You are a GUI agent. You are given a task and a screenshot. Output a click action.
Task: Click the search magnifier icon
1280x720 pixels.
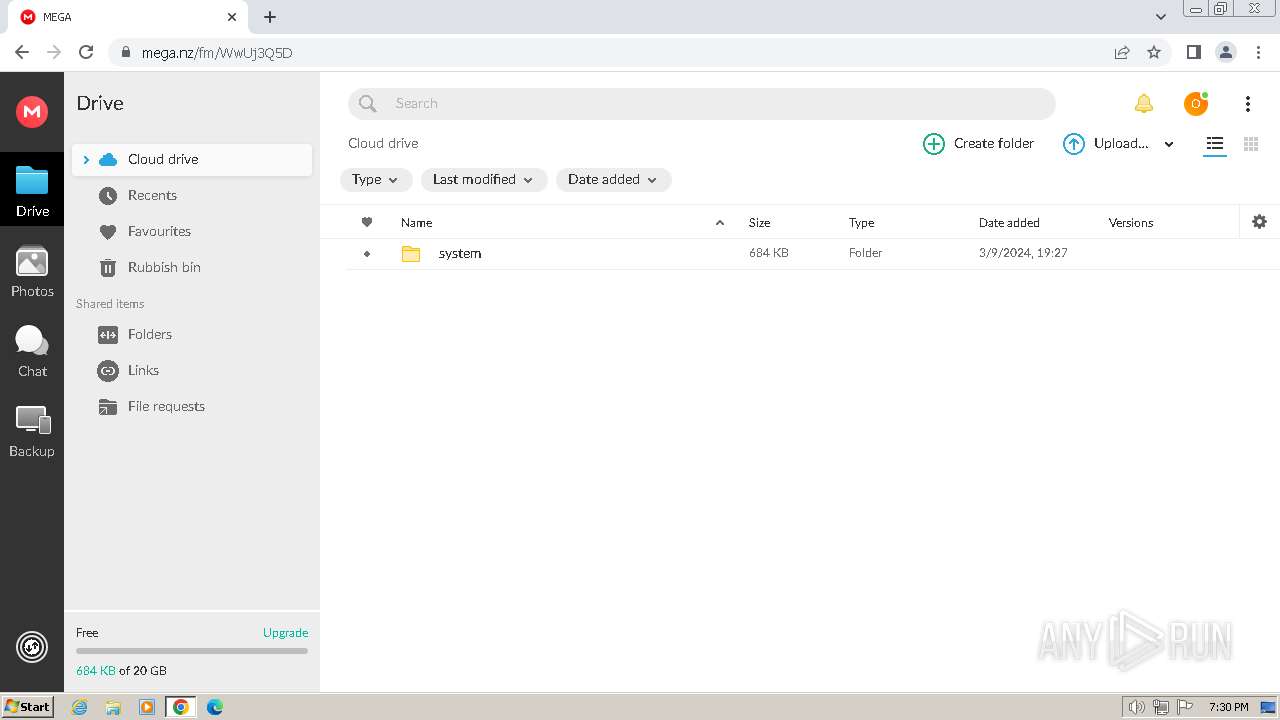(x=367, y=103)
